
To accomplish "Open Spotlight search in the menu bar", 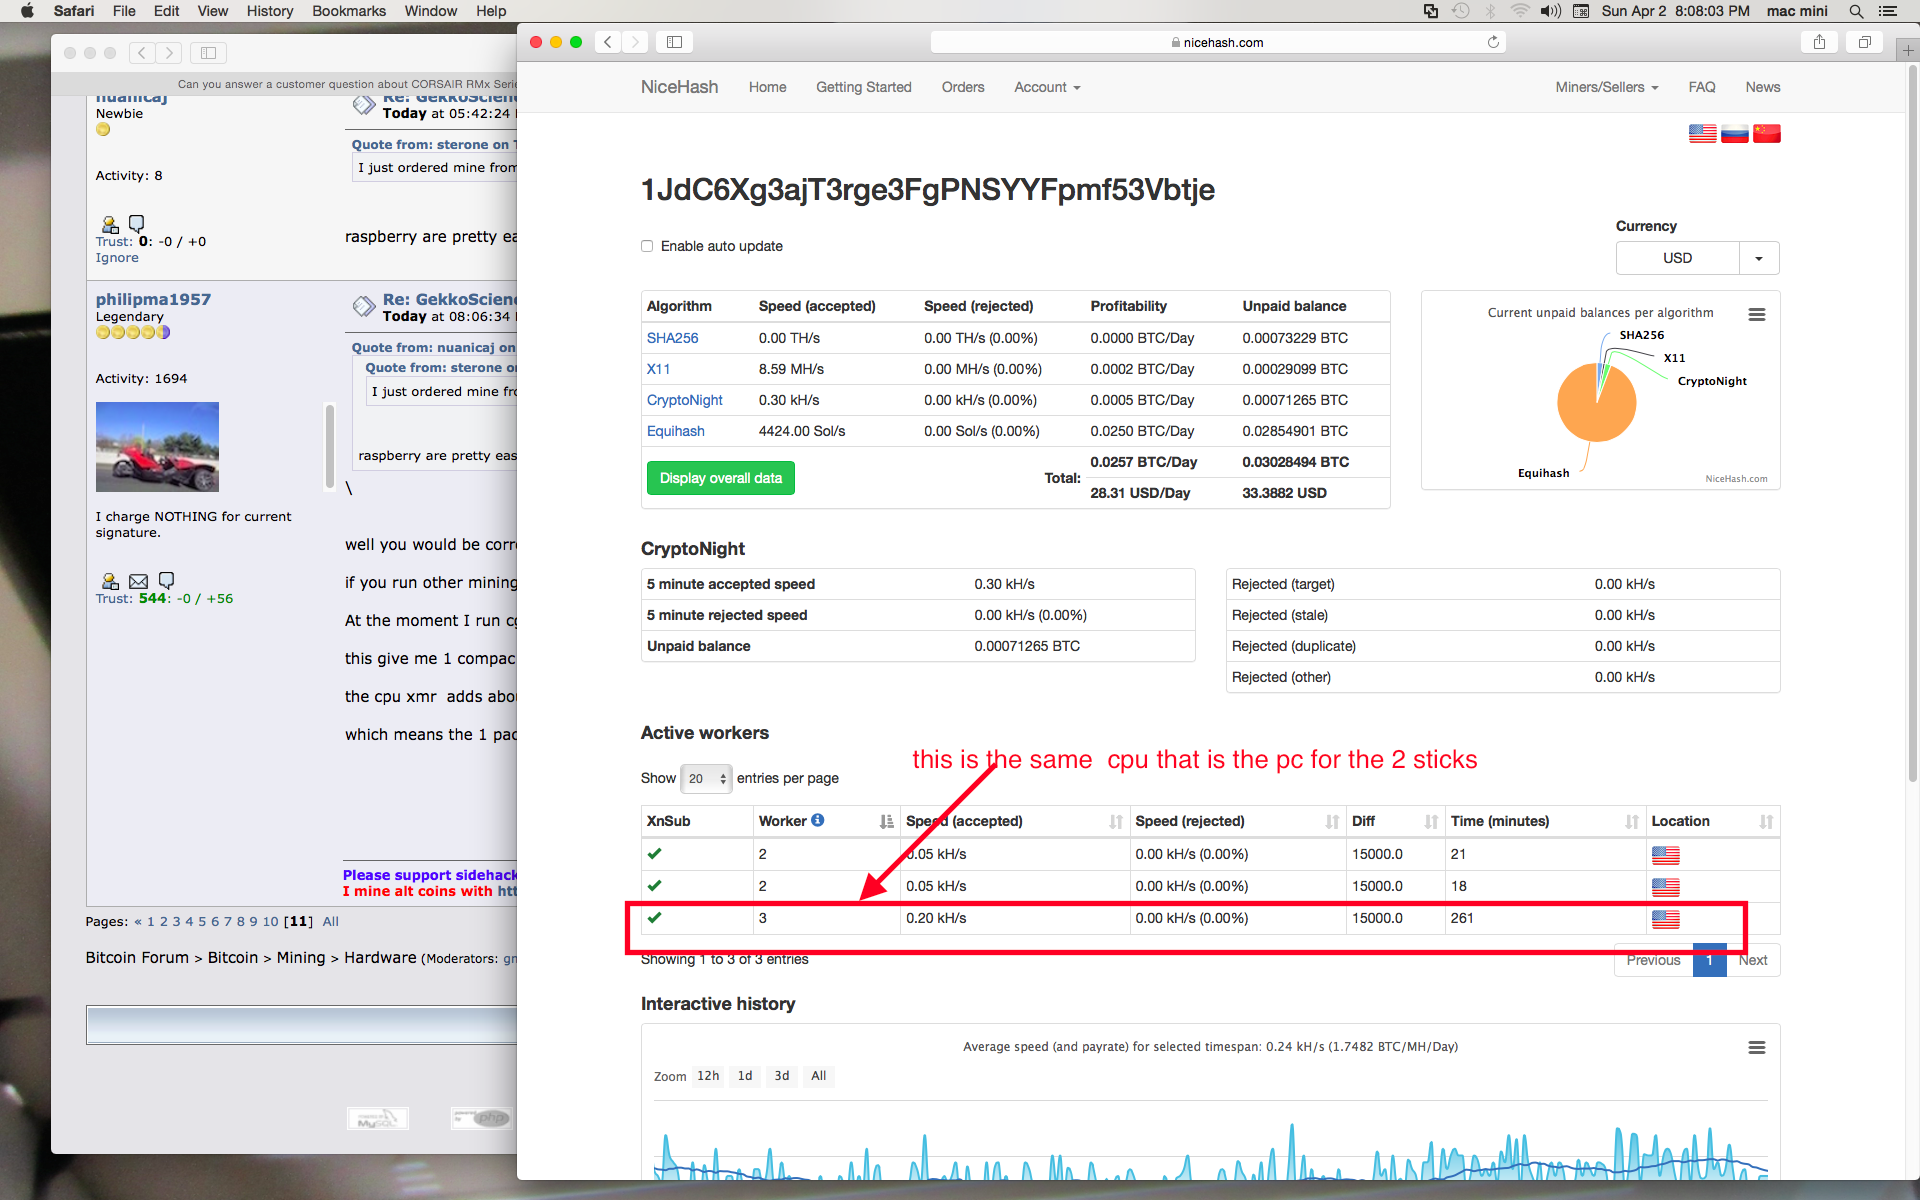I will 1856,11.
